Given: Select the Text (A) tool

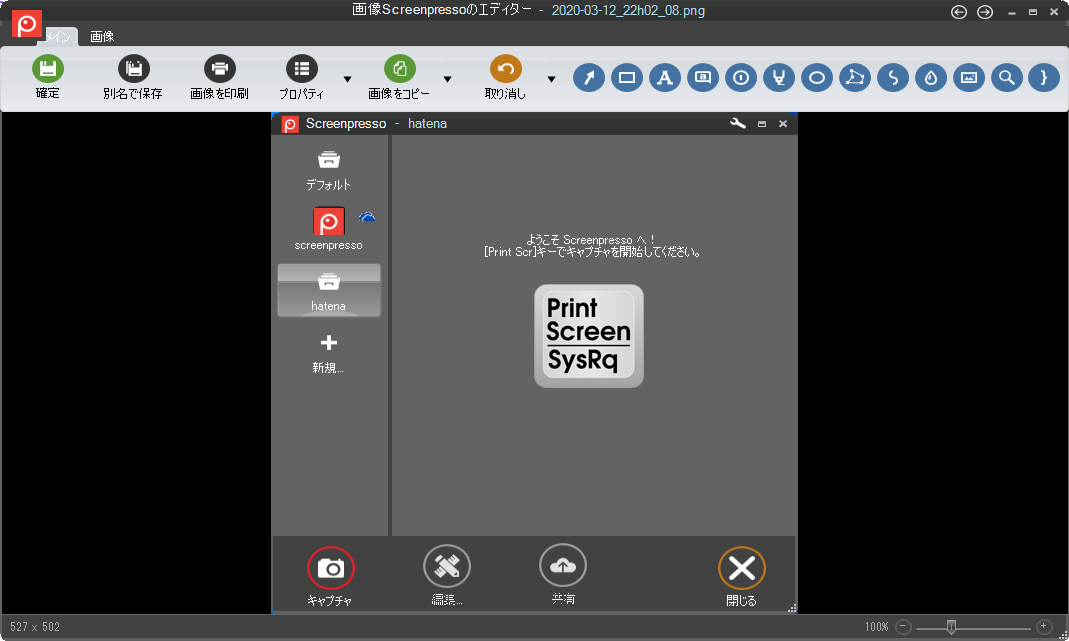Looking at the screenshot, I should tap(665, 78).
